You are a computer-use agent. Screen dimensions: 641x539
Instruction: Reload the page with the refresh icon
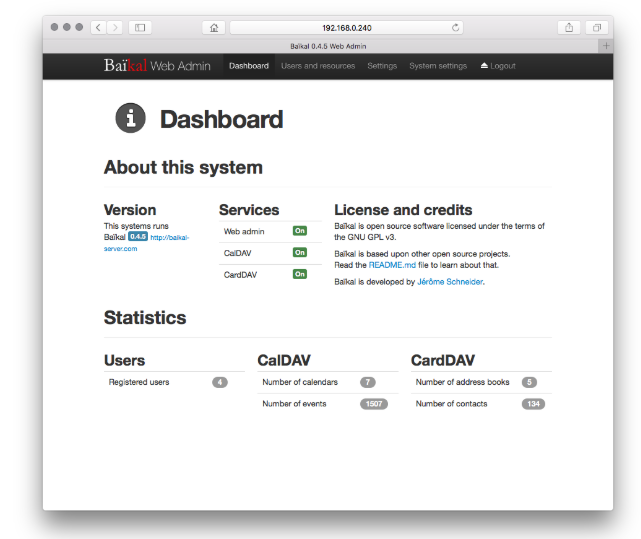(x=455, y=28)
